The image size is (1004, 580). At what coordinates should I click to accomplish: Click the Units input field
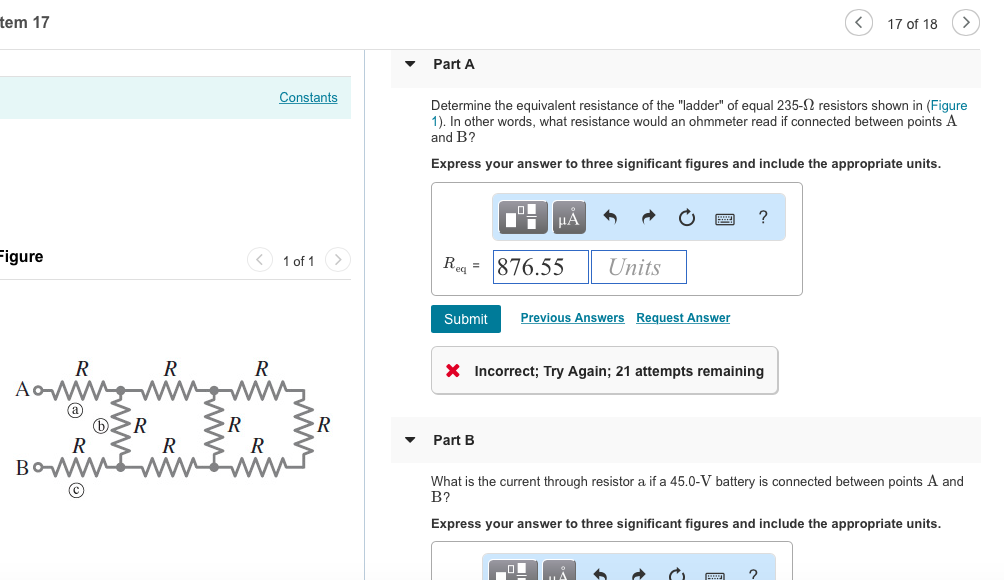point(638,267)
